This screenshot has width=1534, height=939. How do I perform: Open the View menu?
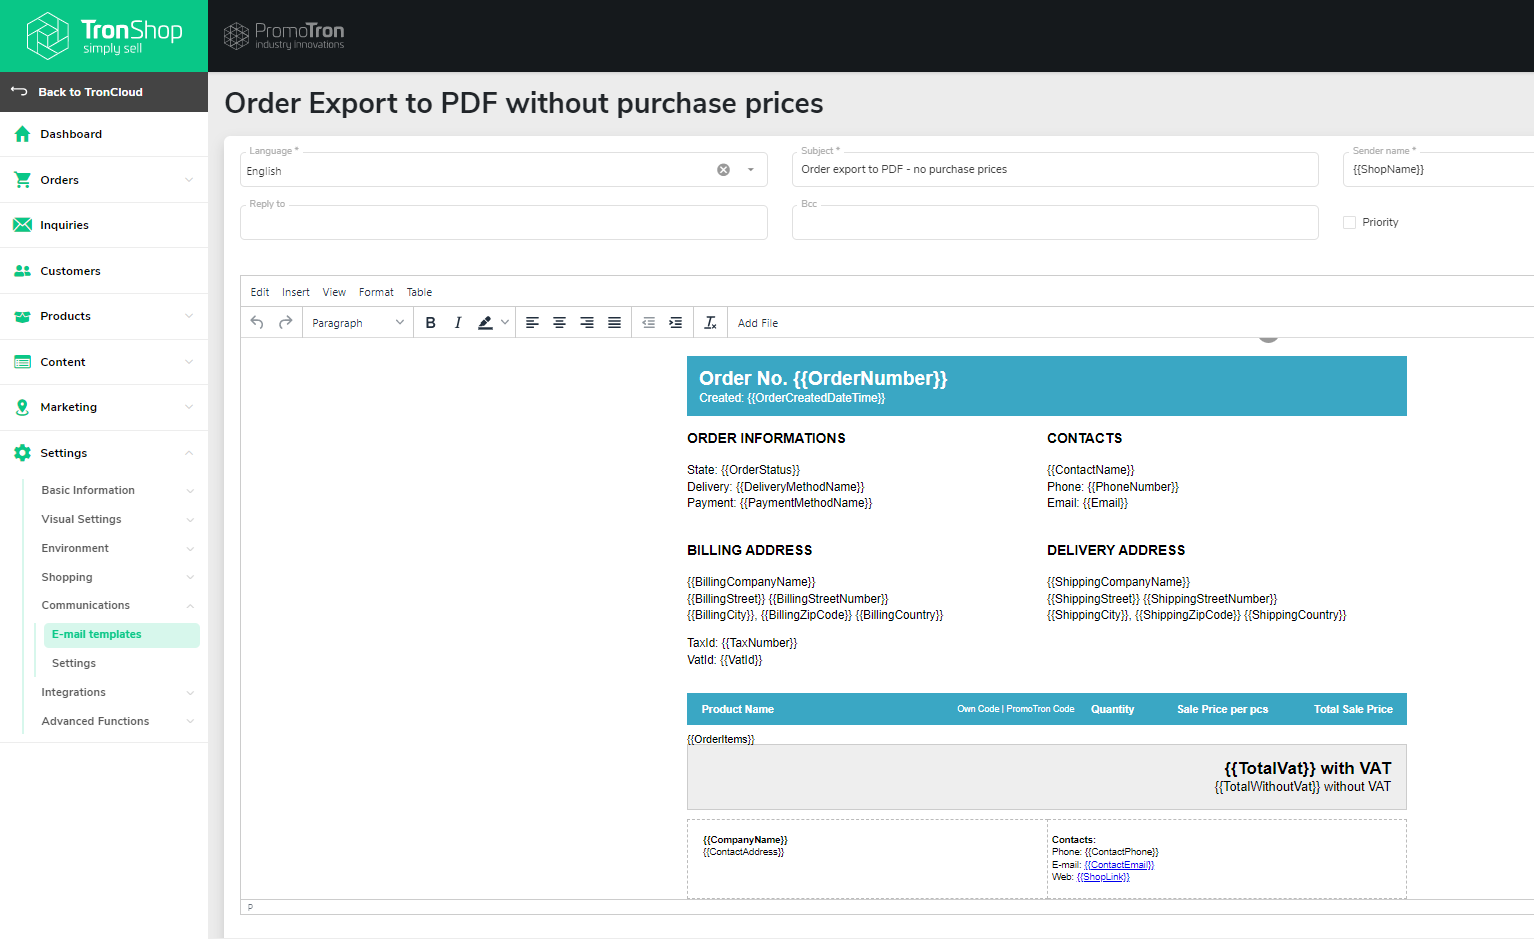pyautogui.click(x=334, y=292)
